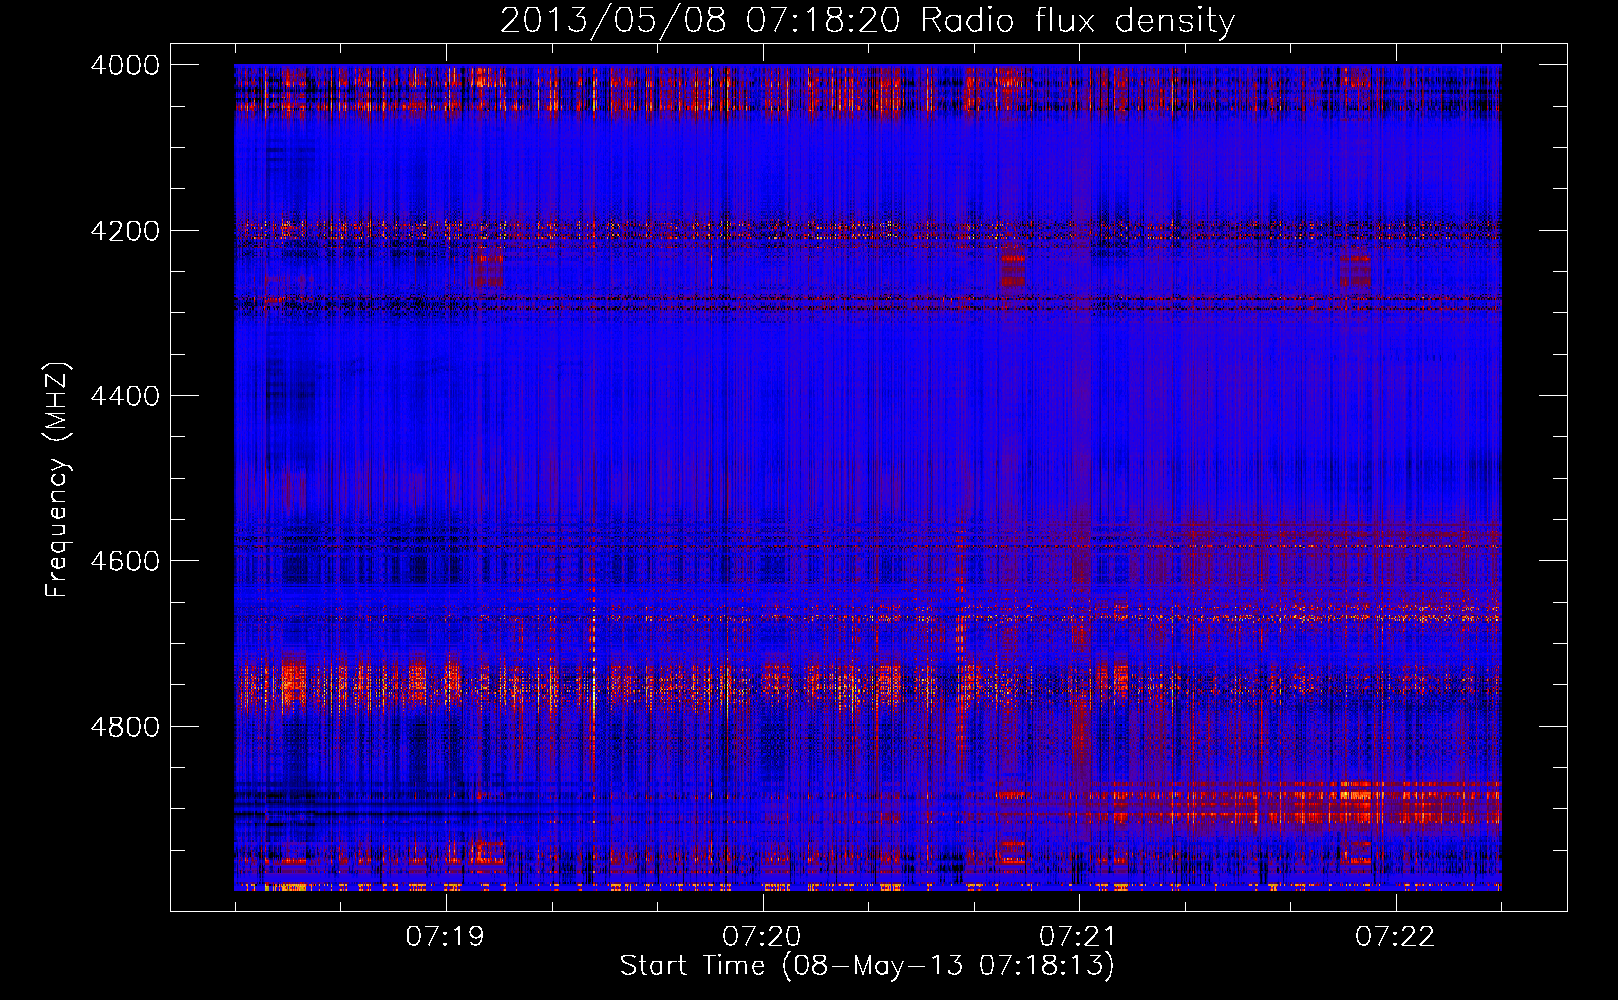Screen dimensions: 1618x1000
Task: Click the 07:20 time tick label
Action: pos(762,937)
